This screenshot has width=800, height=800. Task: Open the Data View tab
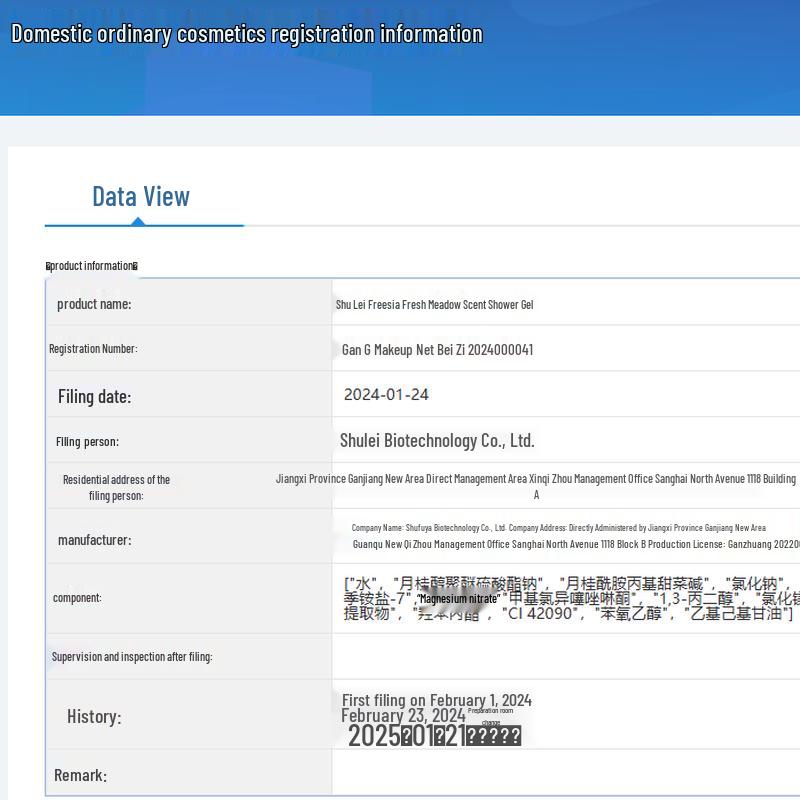tap(141, 196)
